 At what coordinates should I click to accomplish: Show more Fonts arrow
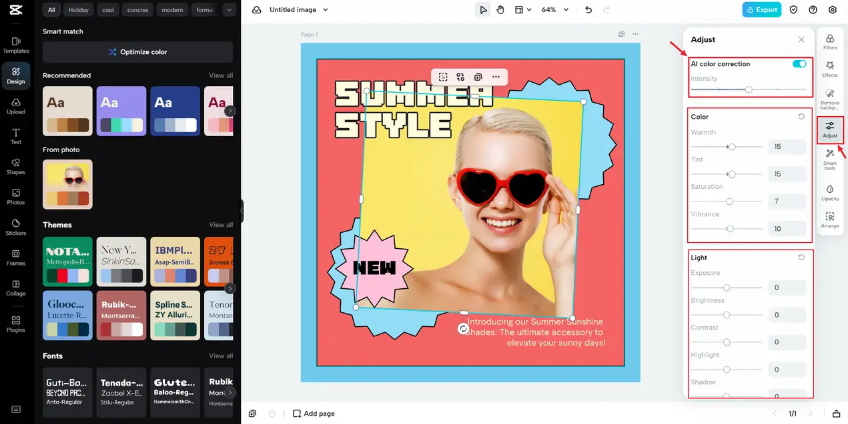tap(230, 393)
